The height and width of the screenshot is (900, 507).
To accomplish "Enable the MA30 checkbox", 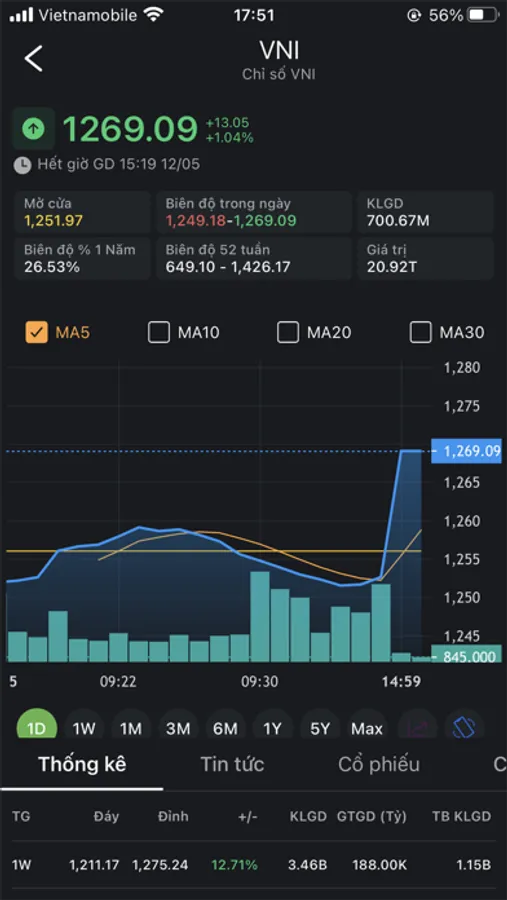I will [421, 332].
